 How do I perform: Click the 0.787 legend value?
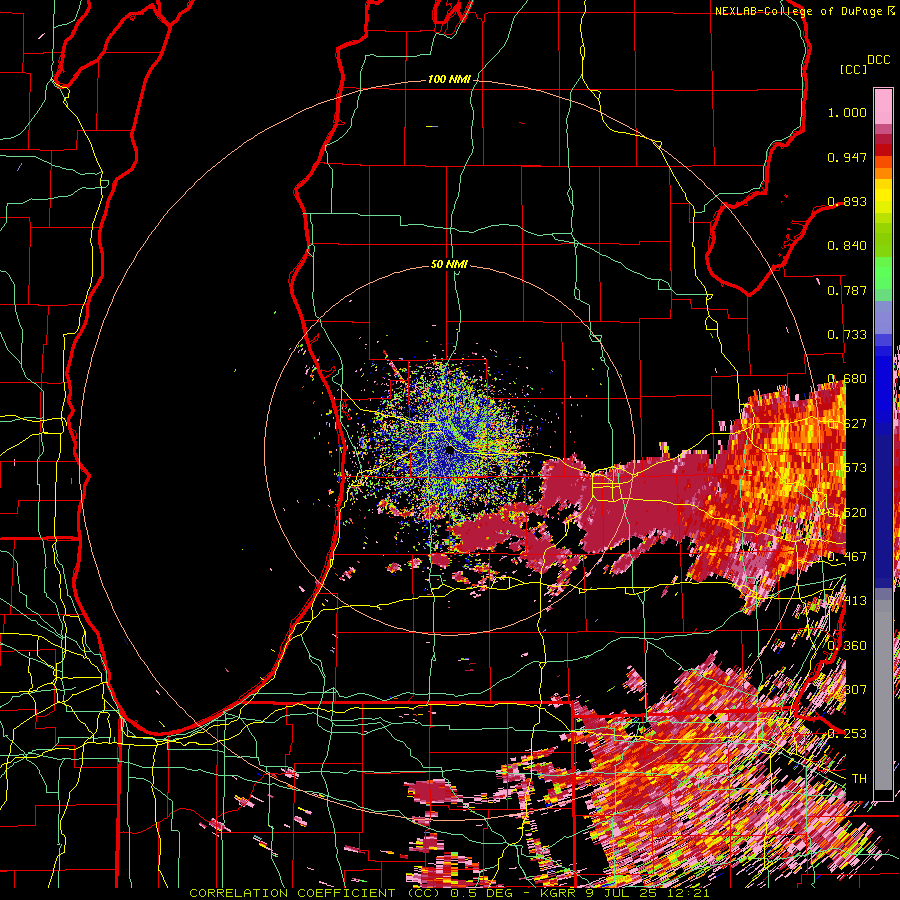click(x=847, y=290)
